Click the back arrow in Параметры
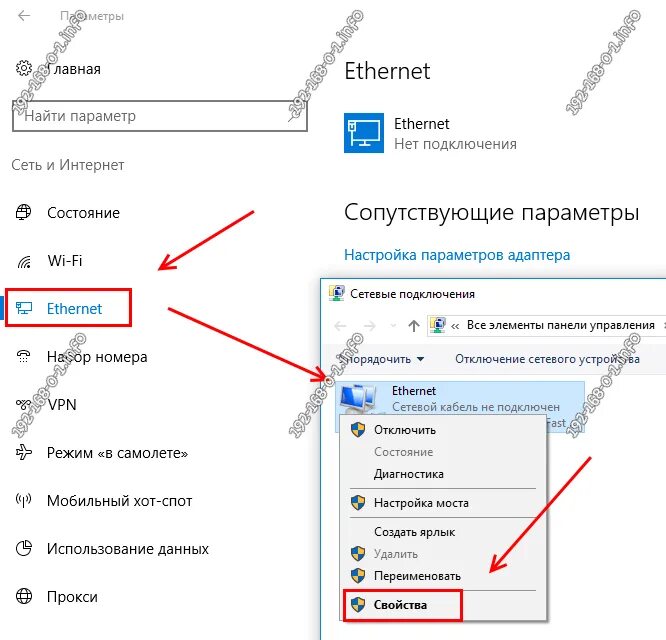Image resolution: width=666 pixels, height=640 pixels. click(x=24, y=16)
